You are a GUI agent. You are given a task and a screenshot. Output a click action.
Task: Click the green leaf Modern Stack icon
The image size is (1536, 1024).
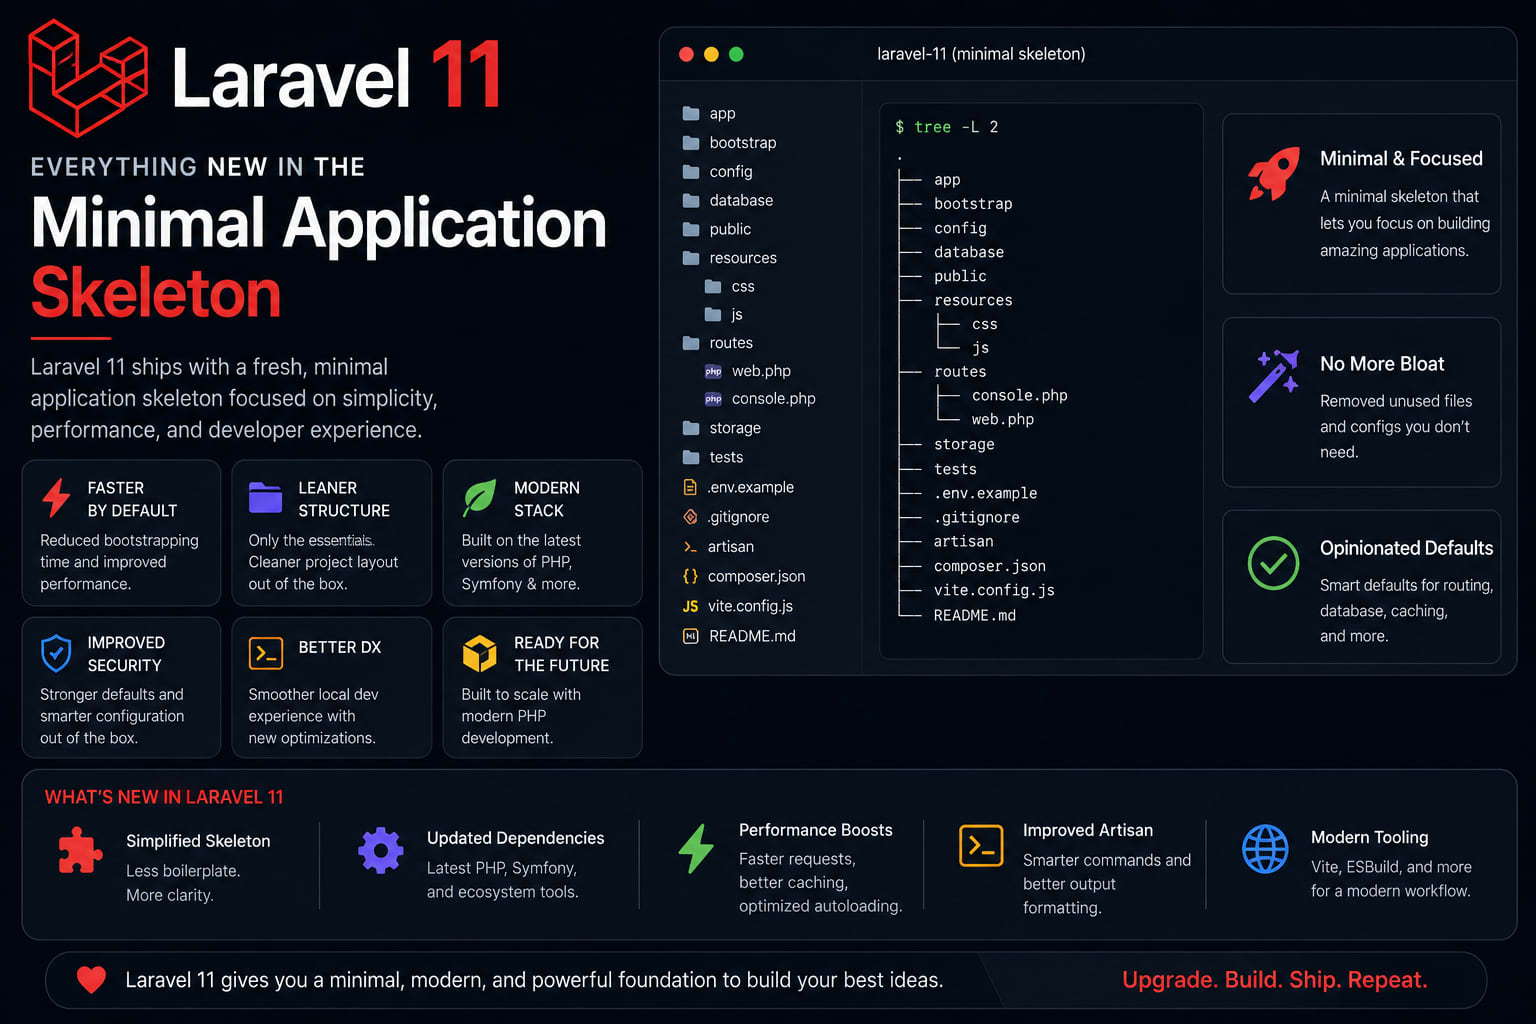click(x=479, y=497)
